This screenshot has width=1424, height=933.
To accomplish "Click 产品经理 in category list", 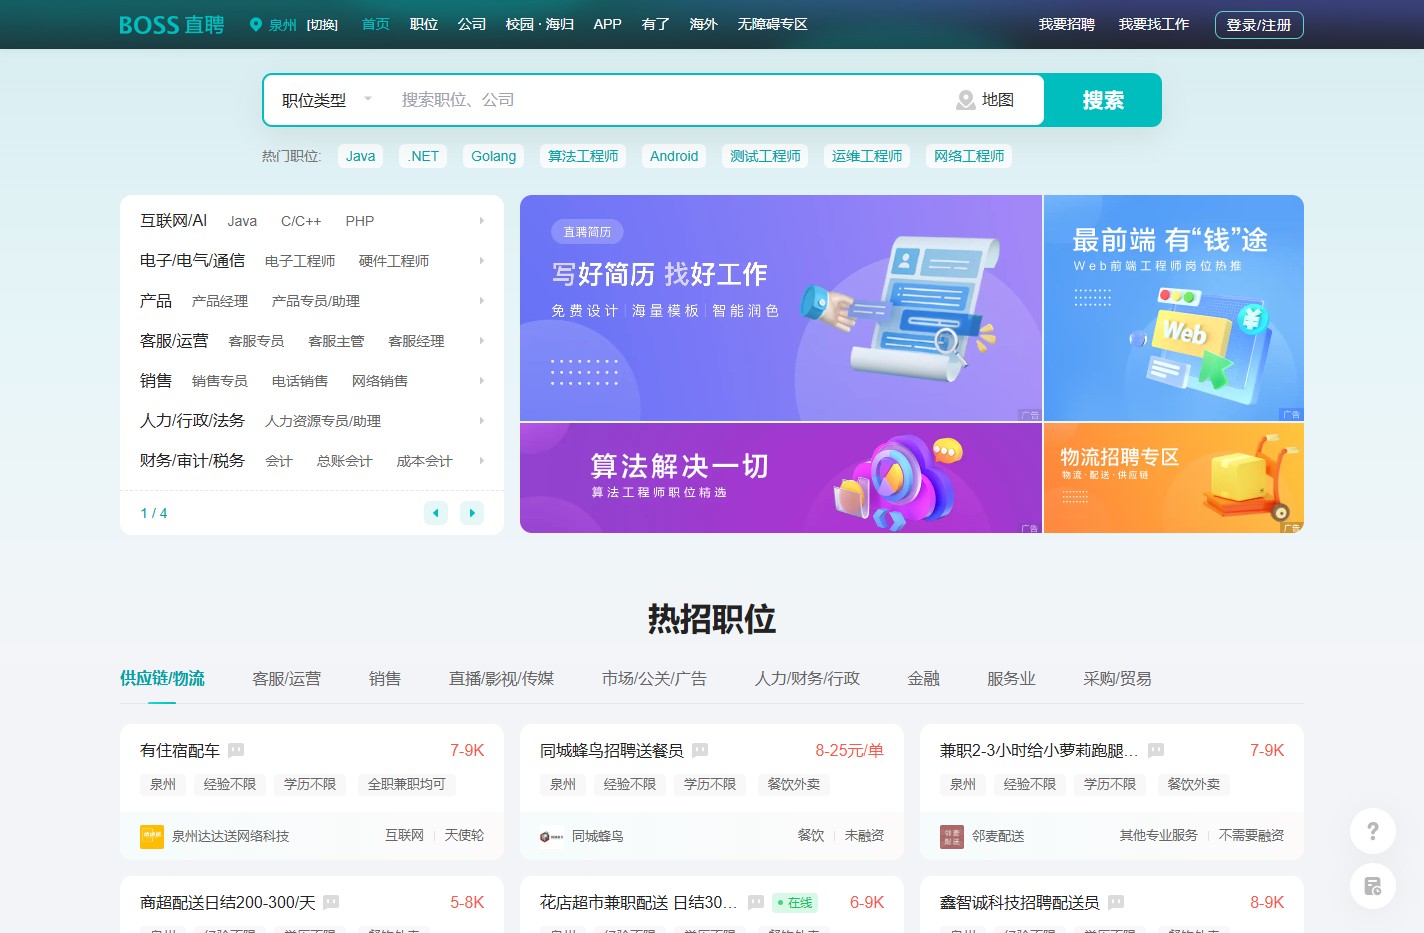I will 220,301.
